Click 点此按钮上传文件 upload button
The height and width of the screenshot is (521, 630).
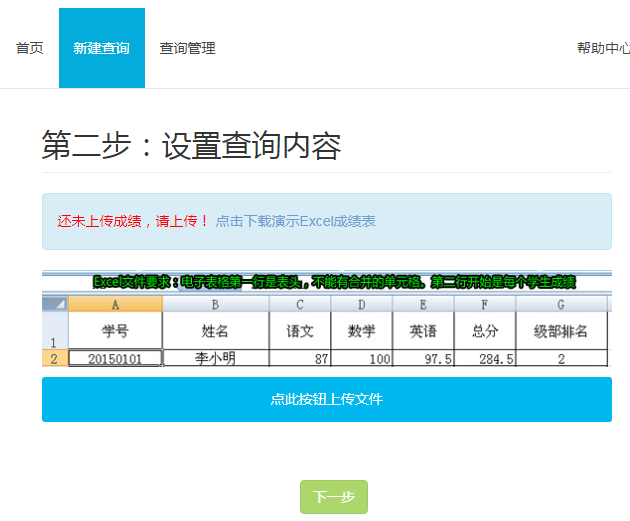click(327, 399)
